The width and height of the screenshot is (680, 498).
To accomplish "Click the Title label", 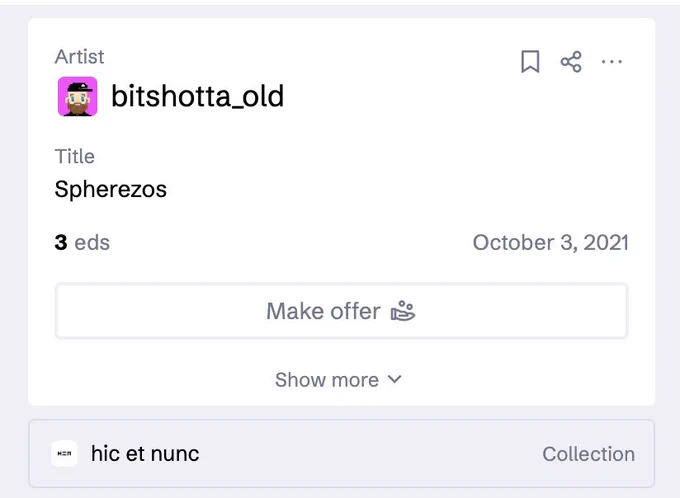I will (75, 157).
